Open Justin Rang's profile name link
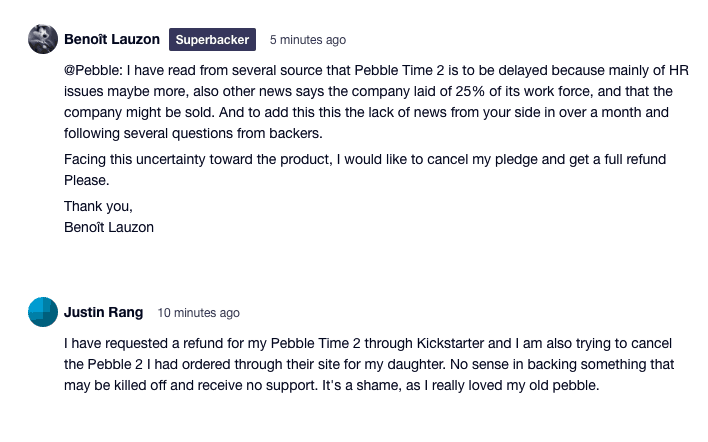The width and height of the screenshot is (708, 442). 104,312
